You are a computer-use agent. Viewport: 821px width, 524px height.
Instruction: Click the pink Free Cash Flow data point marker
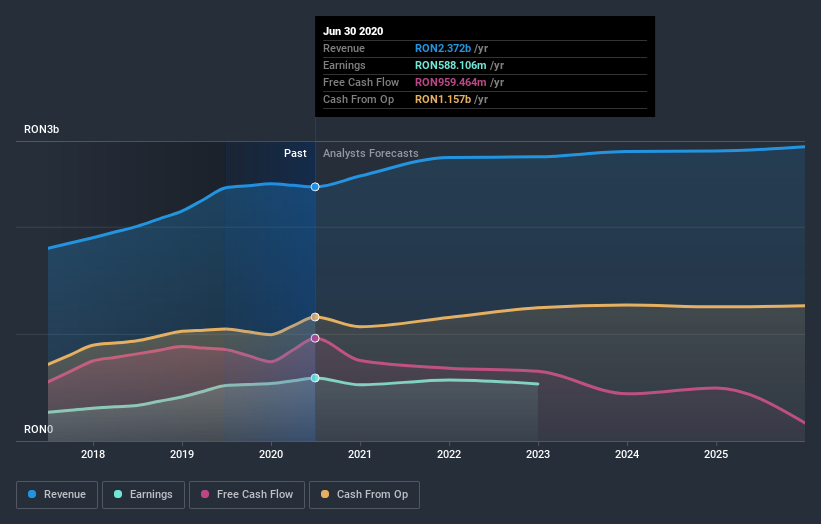pyautogui.click(x=315, y=338)
